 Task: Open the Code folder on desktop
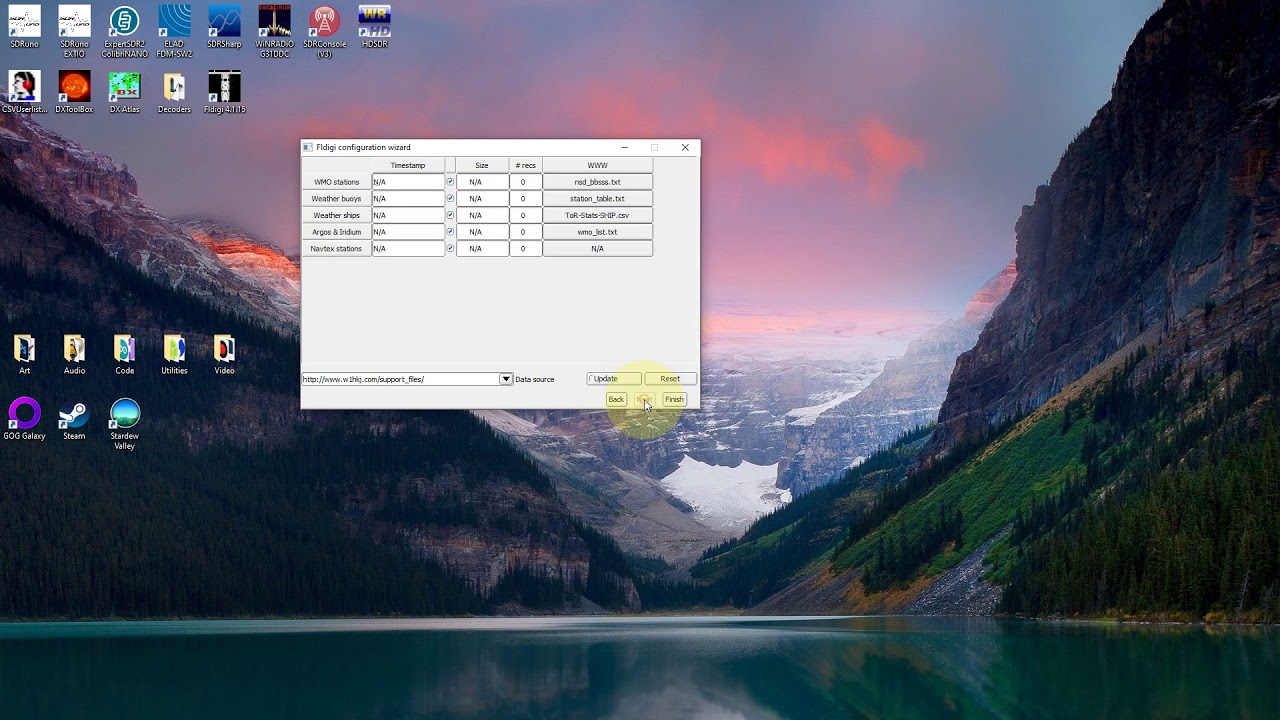(x=124, y=354)
